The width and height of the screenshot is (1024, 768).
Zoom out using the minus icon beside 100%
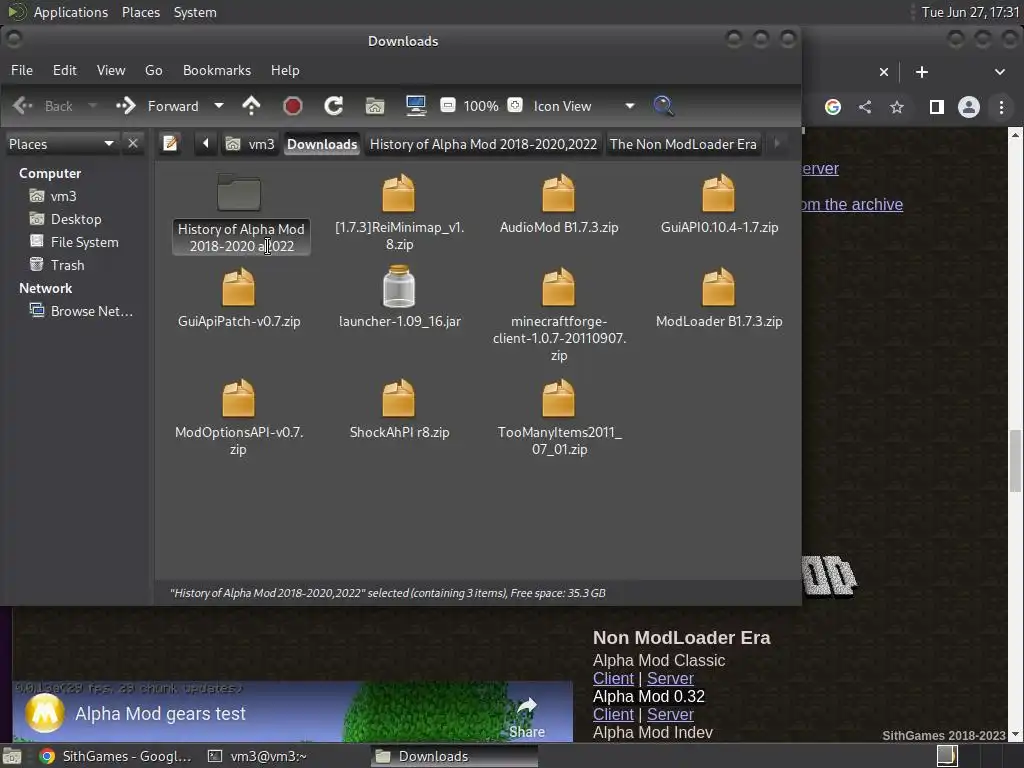click(x=447, y=105)
